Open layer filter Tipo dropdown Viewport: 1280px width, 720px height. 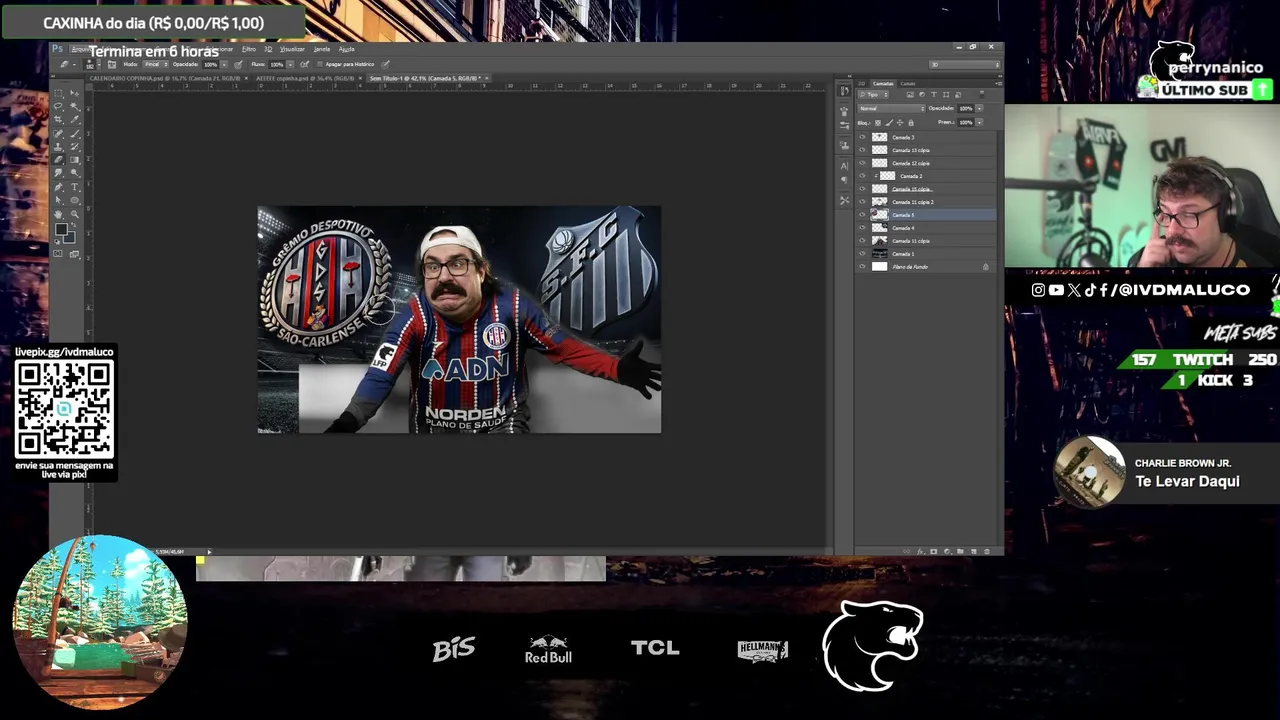[873, 94]
